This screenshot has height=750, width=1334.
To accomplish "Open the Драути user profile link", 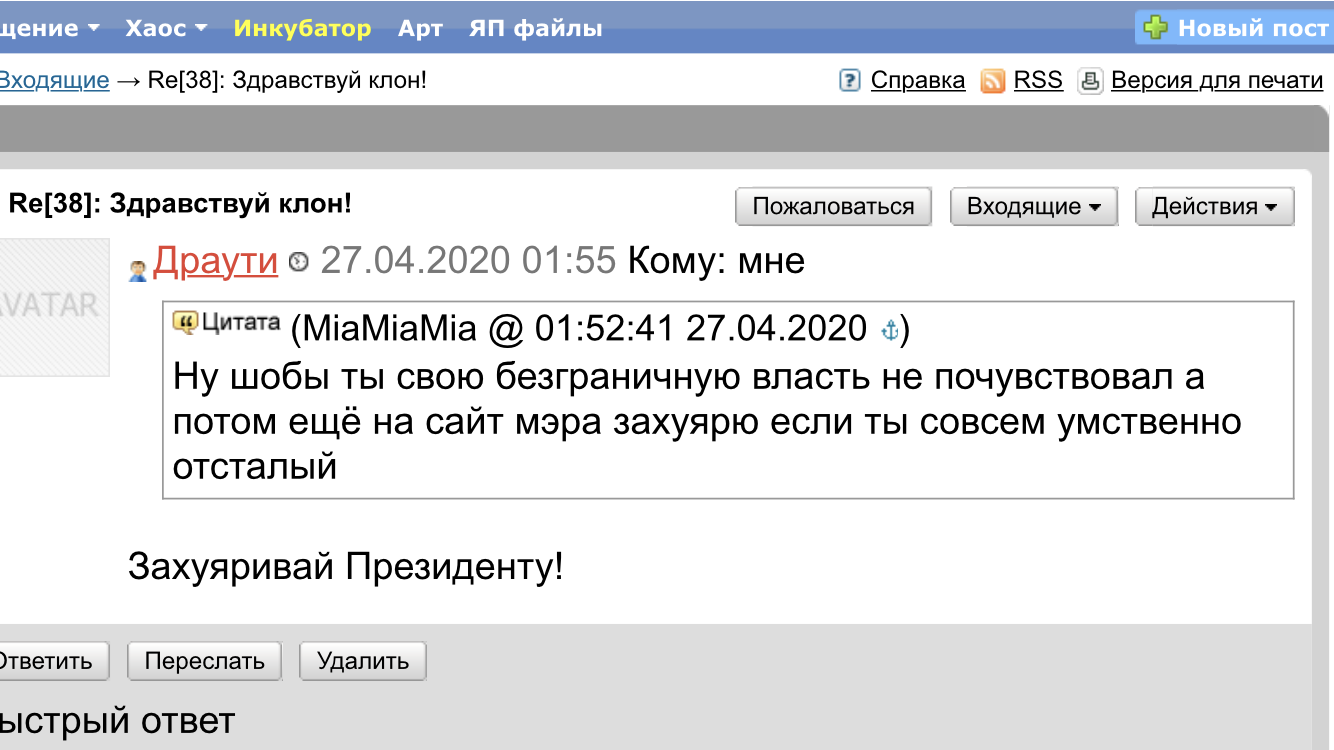I will 215,261.
